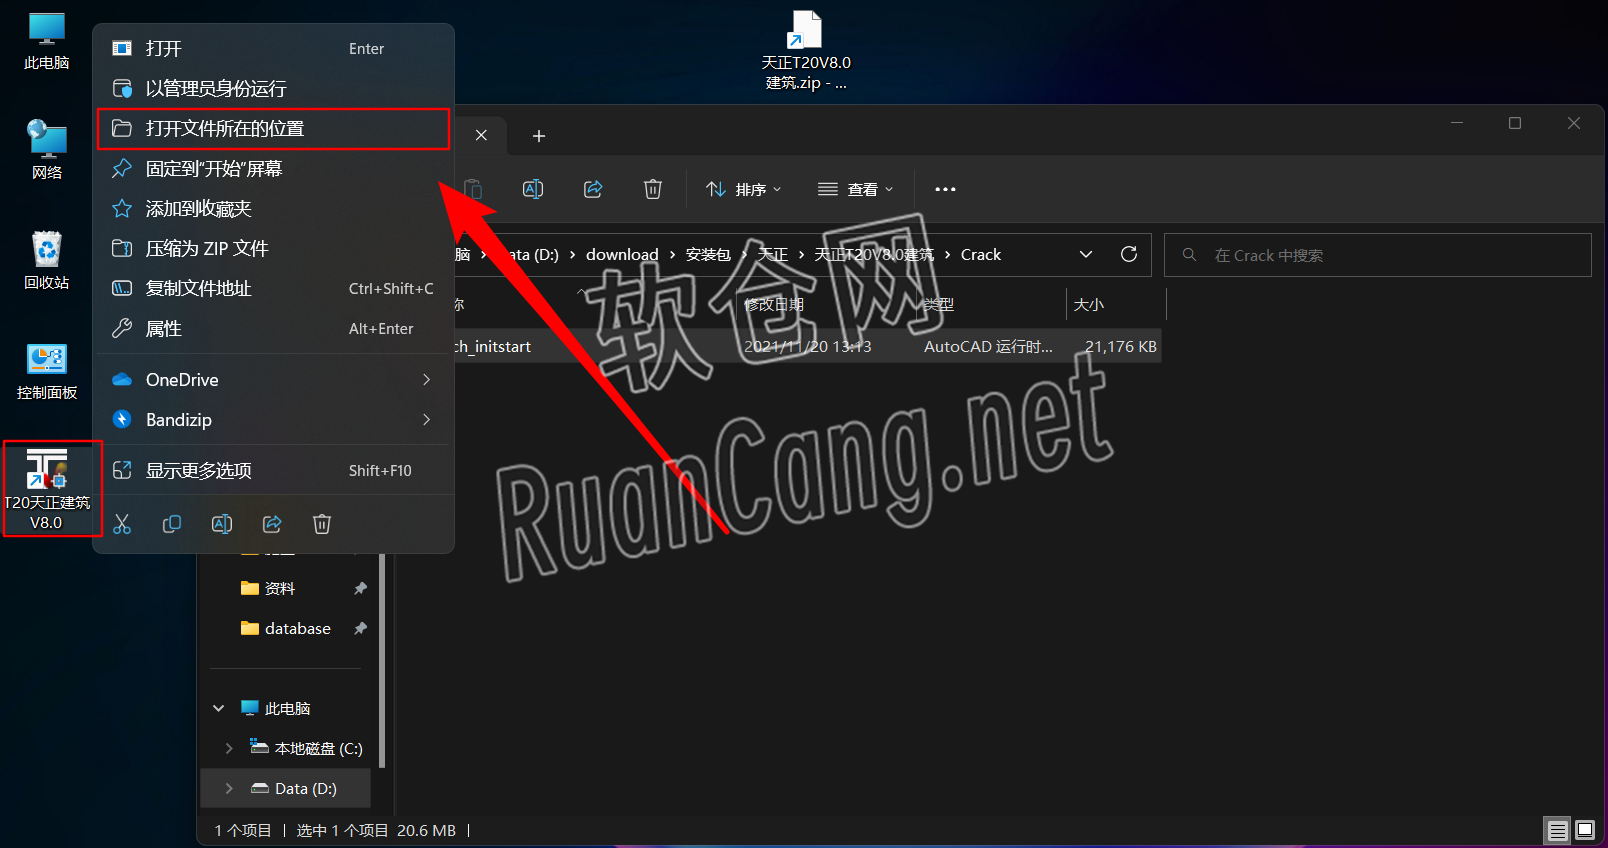The width and height of the screenshot is (1608, 848).
Task: Switch to details view in status bar
Action: pyautogui.click(x=1557, y=830)
